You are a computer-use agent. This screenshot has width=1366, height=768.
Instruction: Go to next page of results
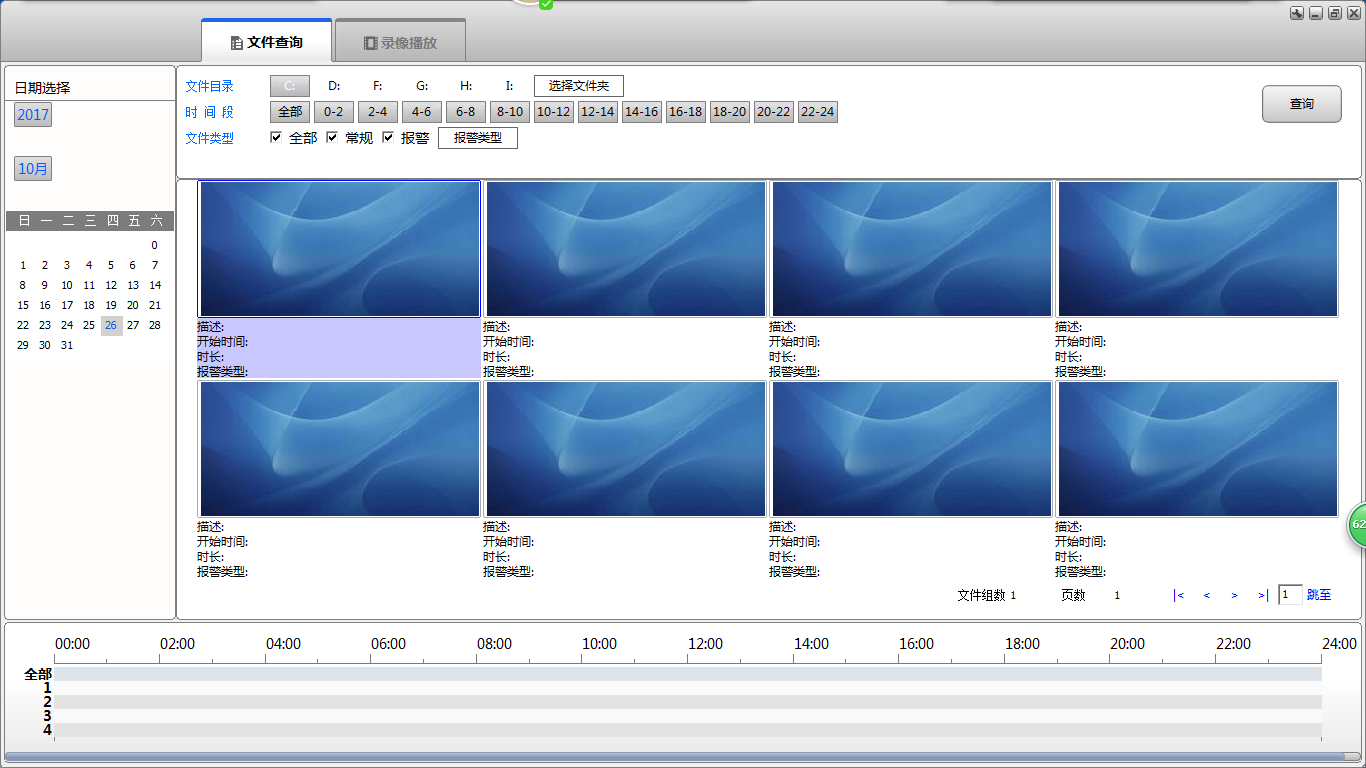(1235, 595)
